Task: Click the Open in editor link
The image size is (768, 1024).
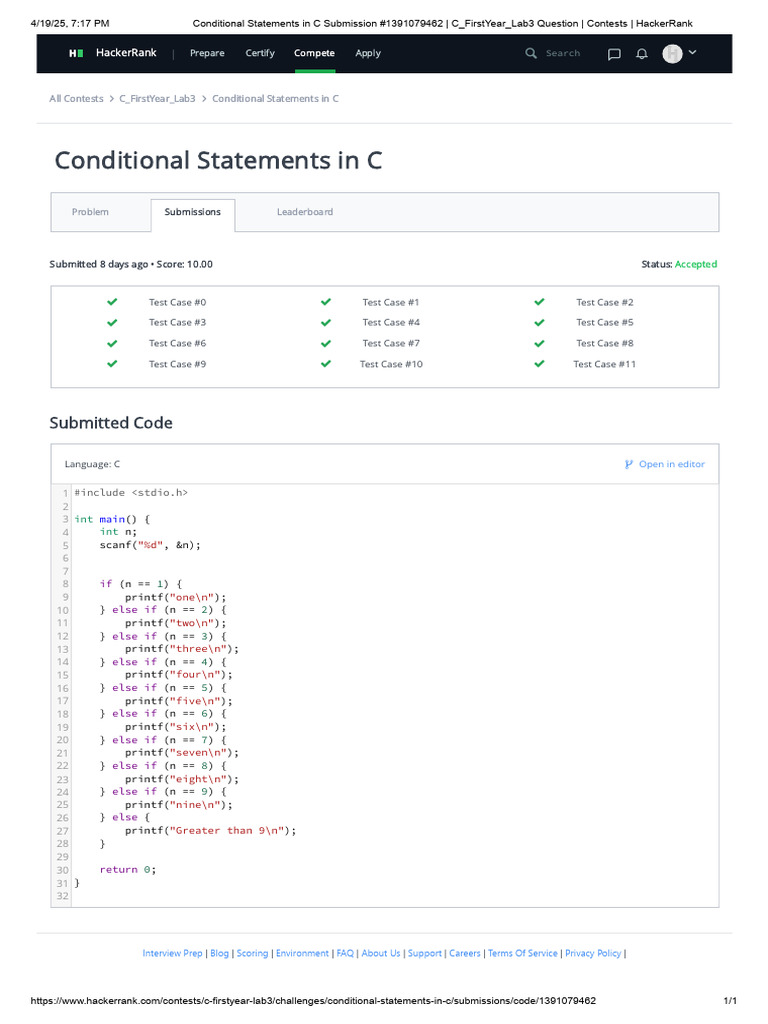Action: click(x=671, y=464)
